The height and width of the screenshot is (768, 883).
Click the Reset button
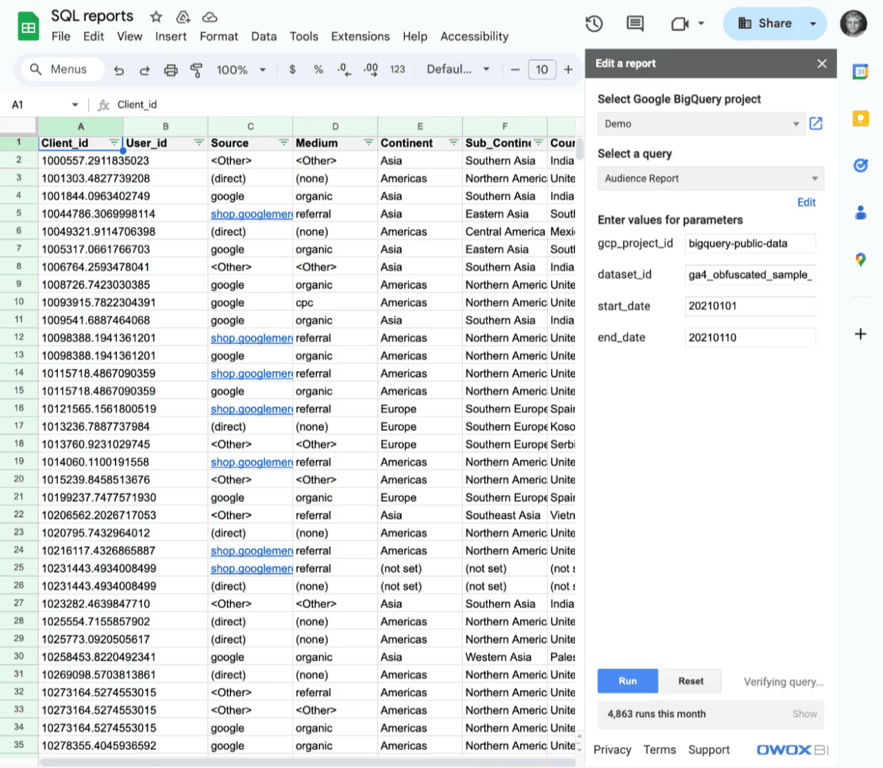click(691, 681)
